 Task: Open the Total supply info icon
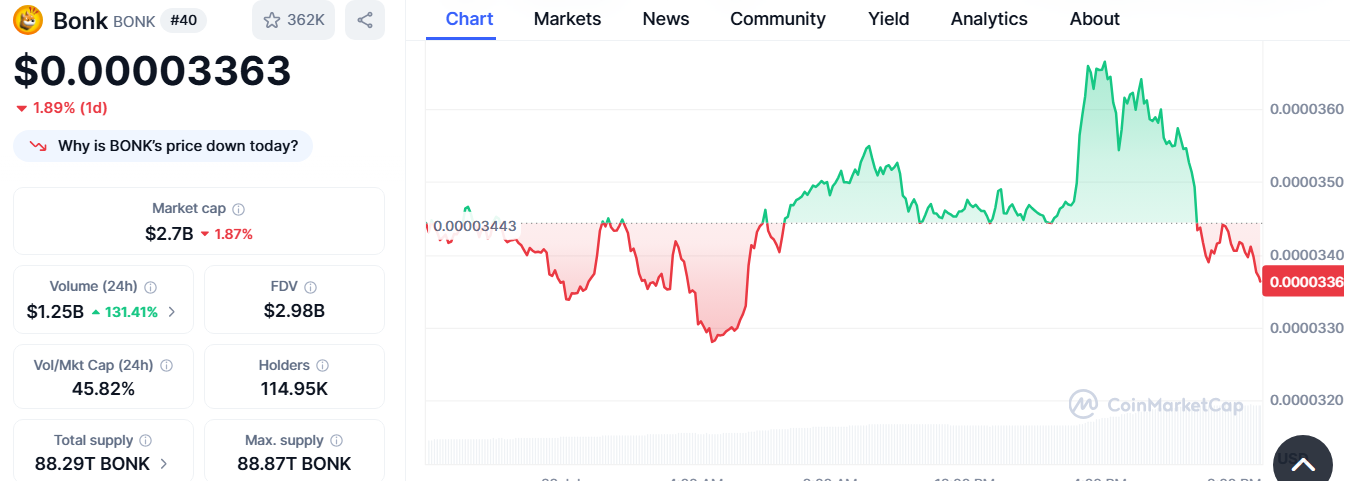tap(145, 440)
